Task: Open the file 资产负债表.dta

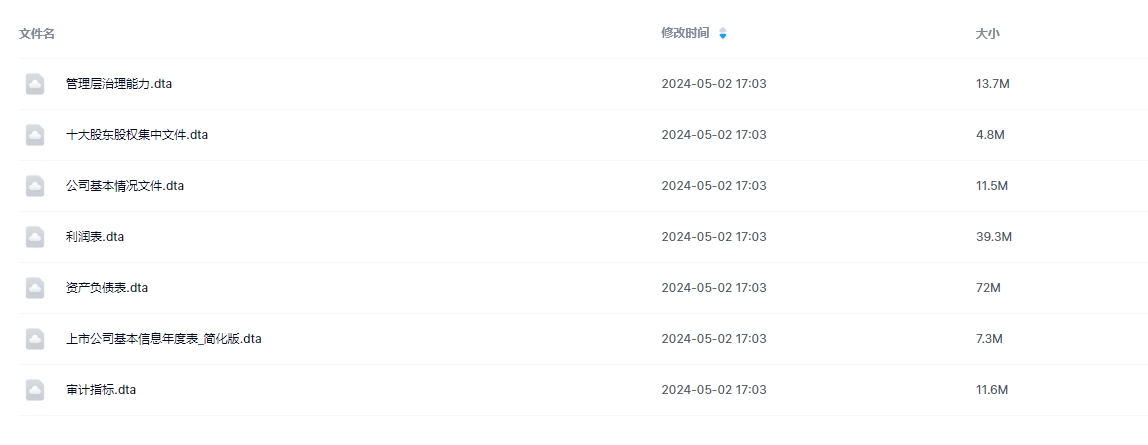Action: [107, 288]
